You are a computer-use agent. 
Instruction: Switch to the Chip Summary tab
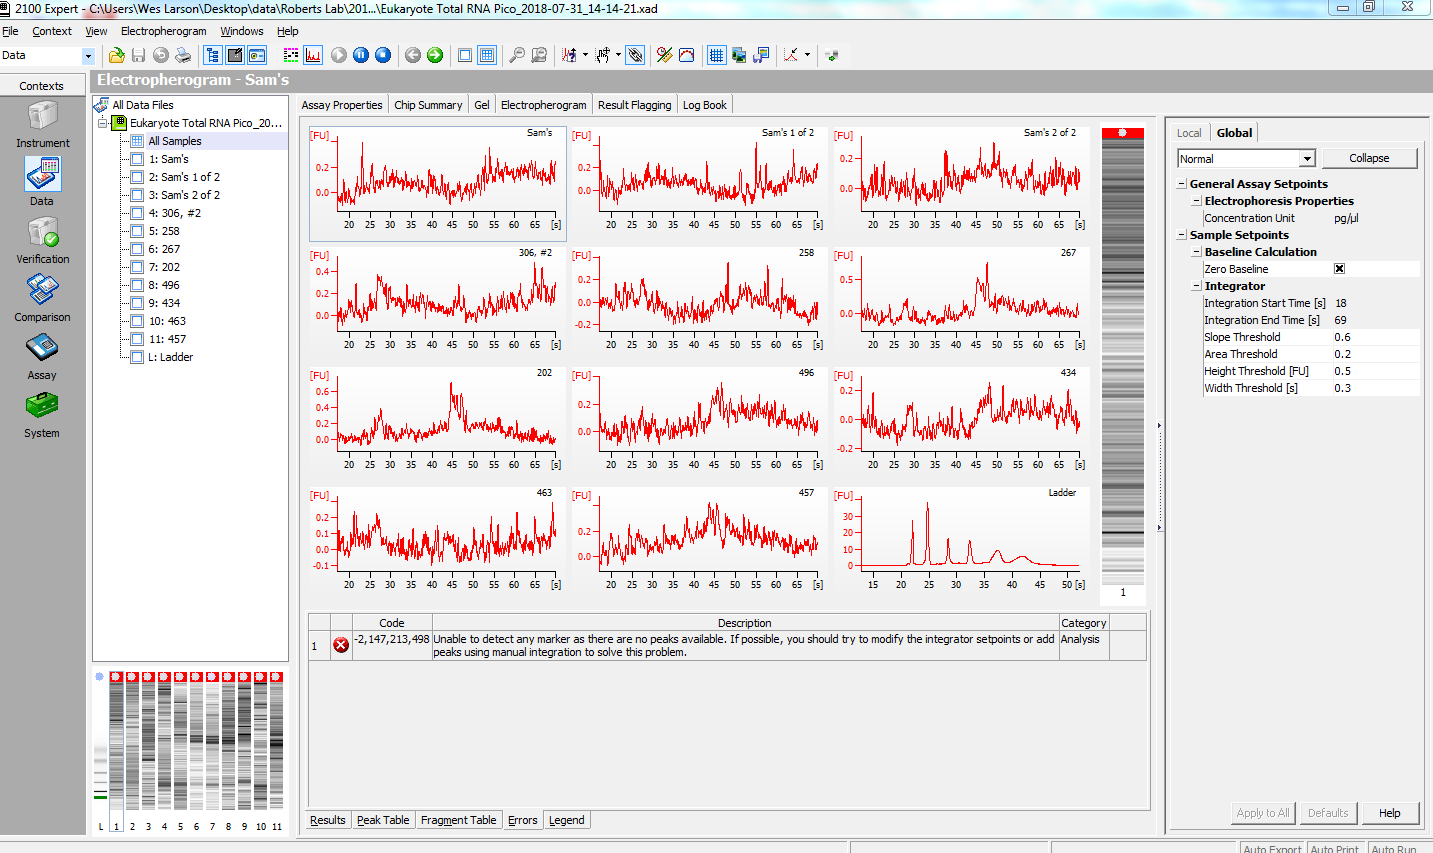point(428,105)
